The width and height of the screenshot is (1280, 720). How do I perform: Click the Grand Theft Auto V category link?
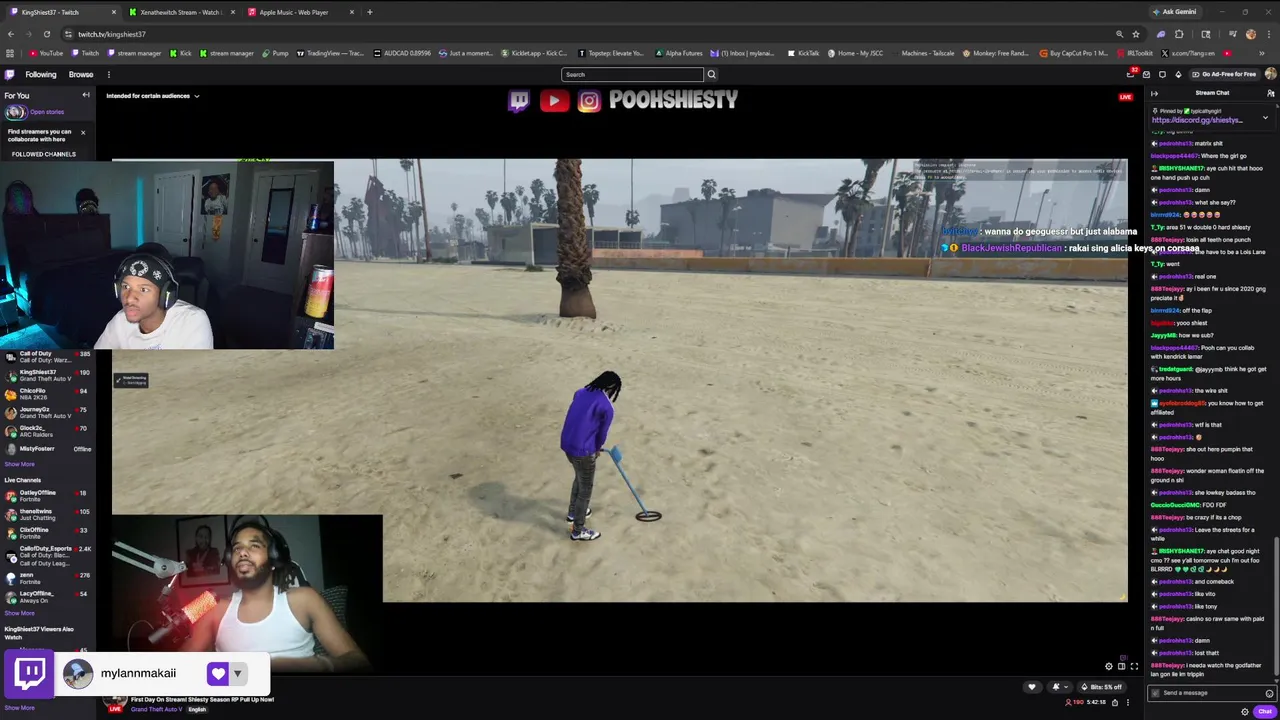click(156, 709)
